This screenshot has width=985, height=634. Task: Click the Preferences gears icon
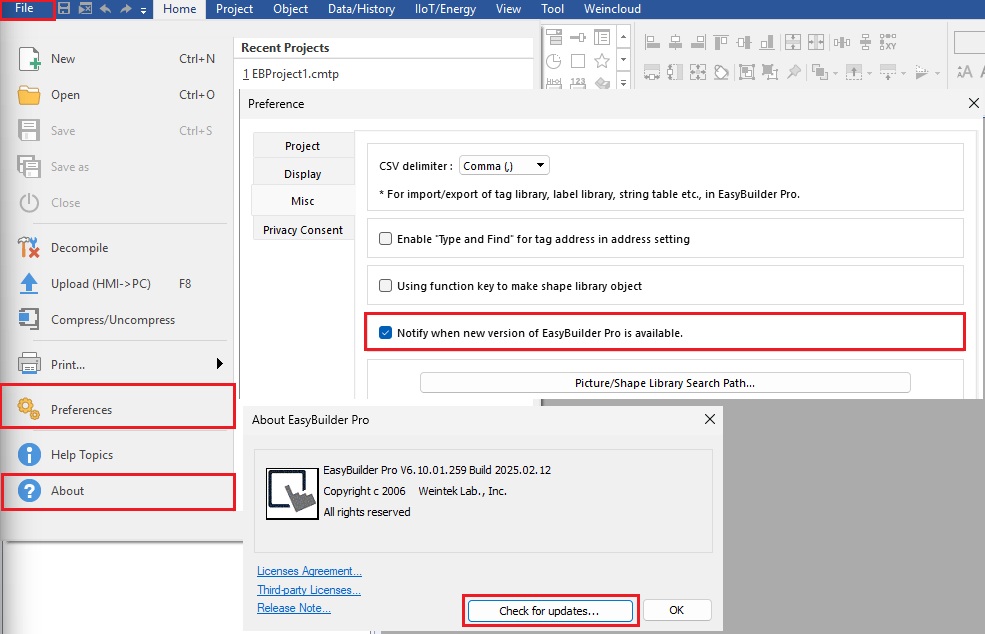[30, 409]
